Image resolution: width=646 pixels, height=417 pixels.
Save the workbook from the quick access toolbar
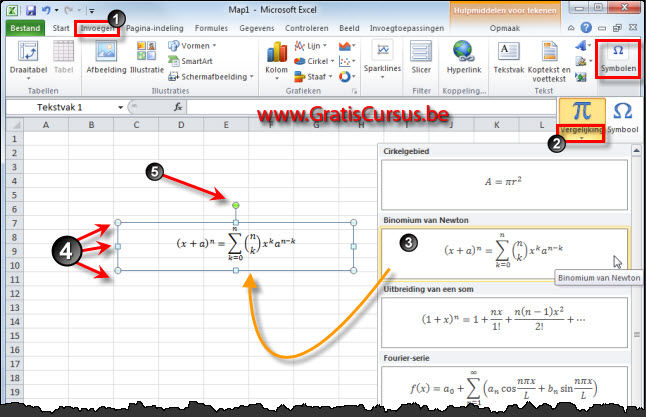[x=31, y=10]
